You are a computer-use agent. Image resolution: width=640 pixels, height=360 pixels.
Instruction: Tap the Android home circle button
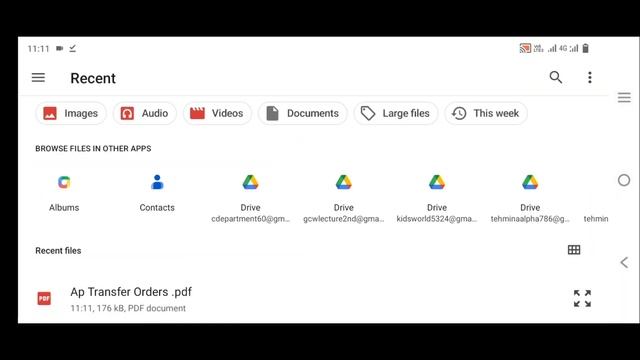[624, 180]
